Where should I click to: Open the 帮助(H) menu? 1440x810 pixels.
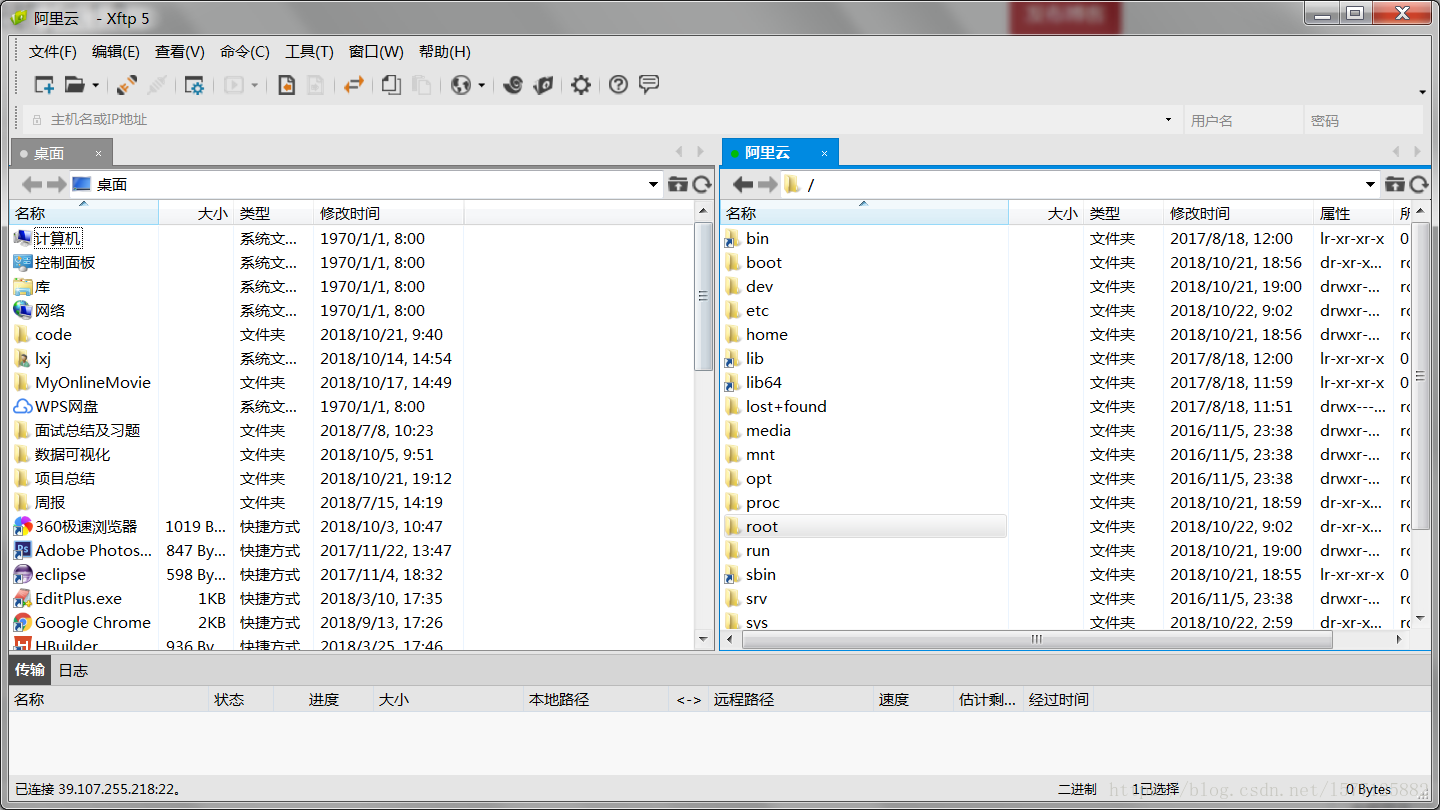[x=445, y=52]
